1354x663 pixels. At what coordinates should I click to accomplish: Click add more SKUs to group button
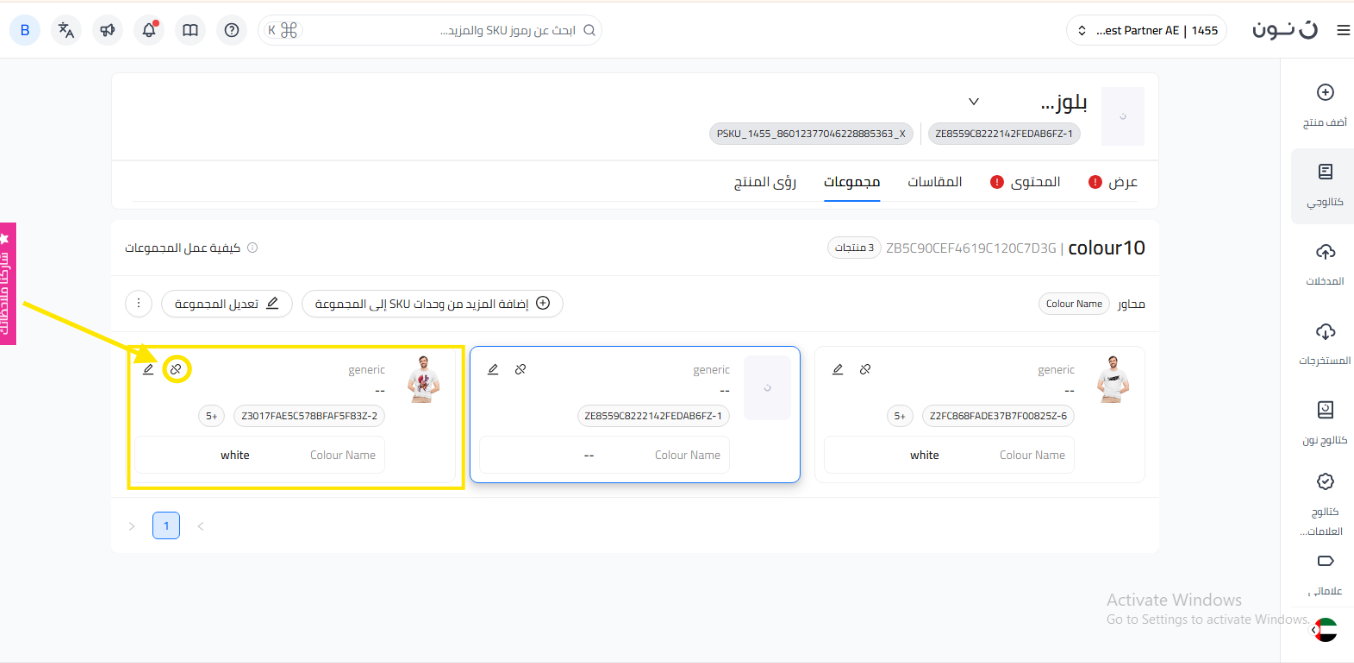pyautogui.click(x=432, y=303)
